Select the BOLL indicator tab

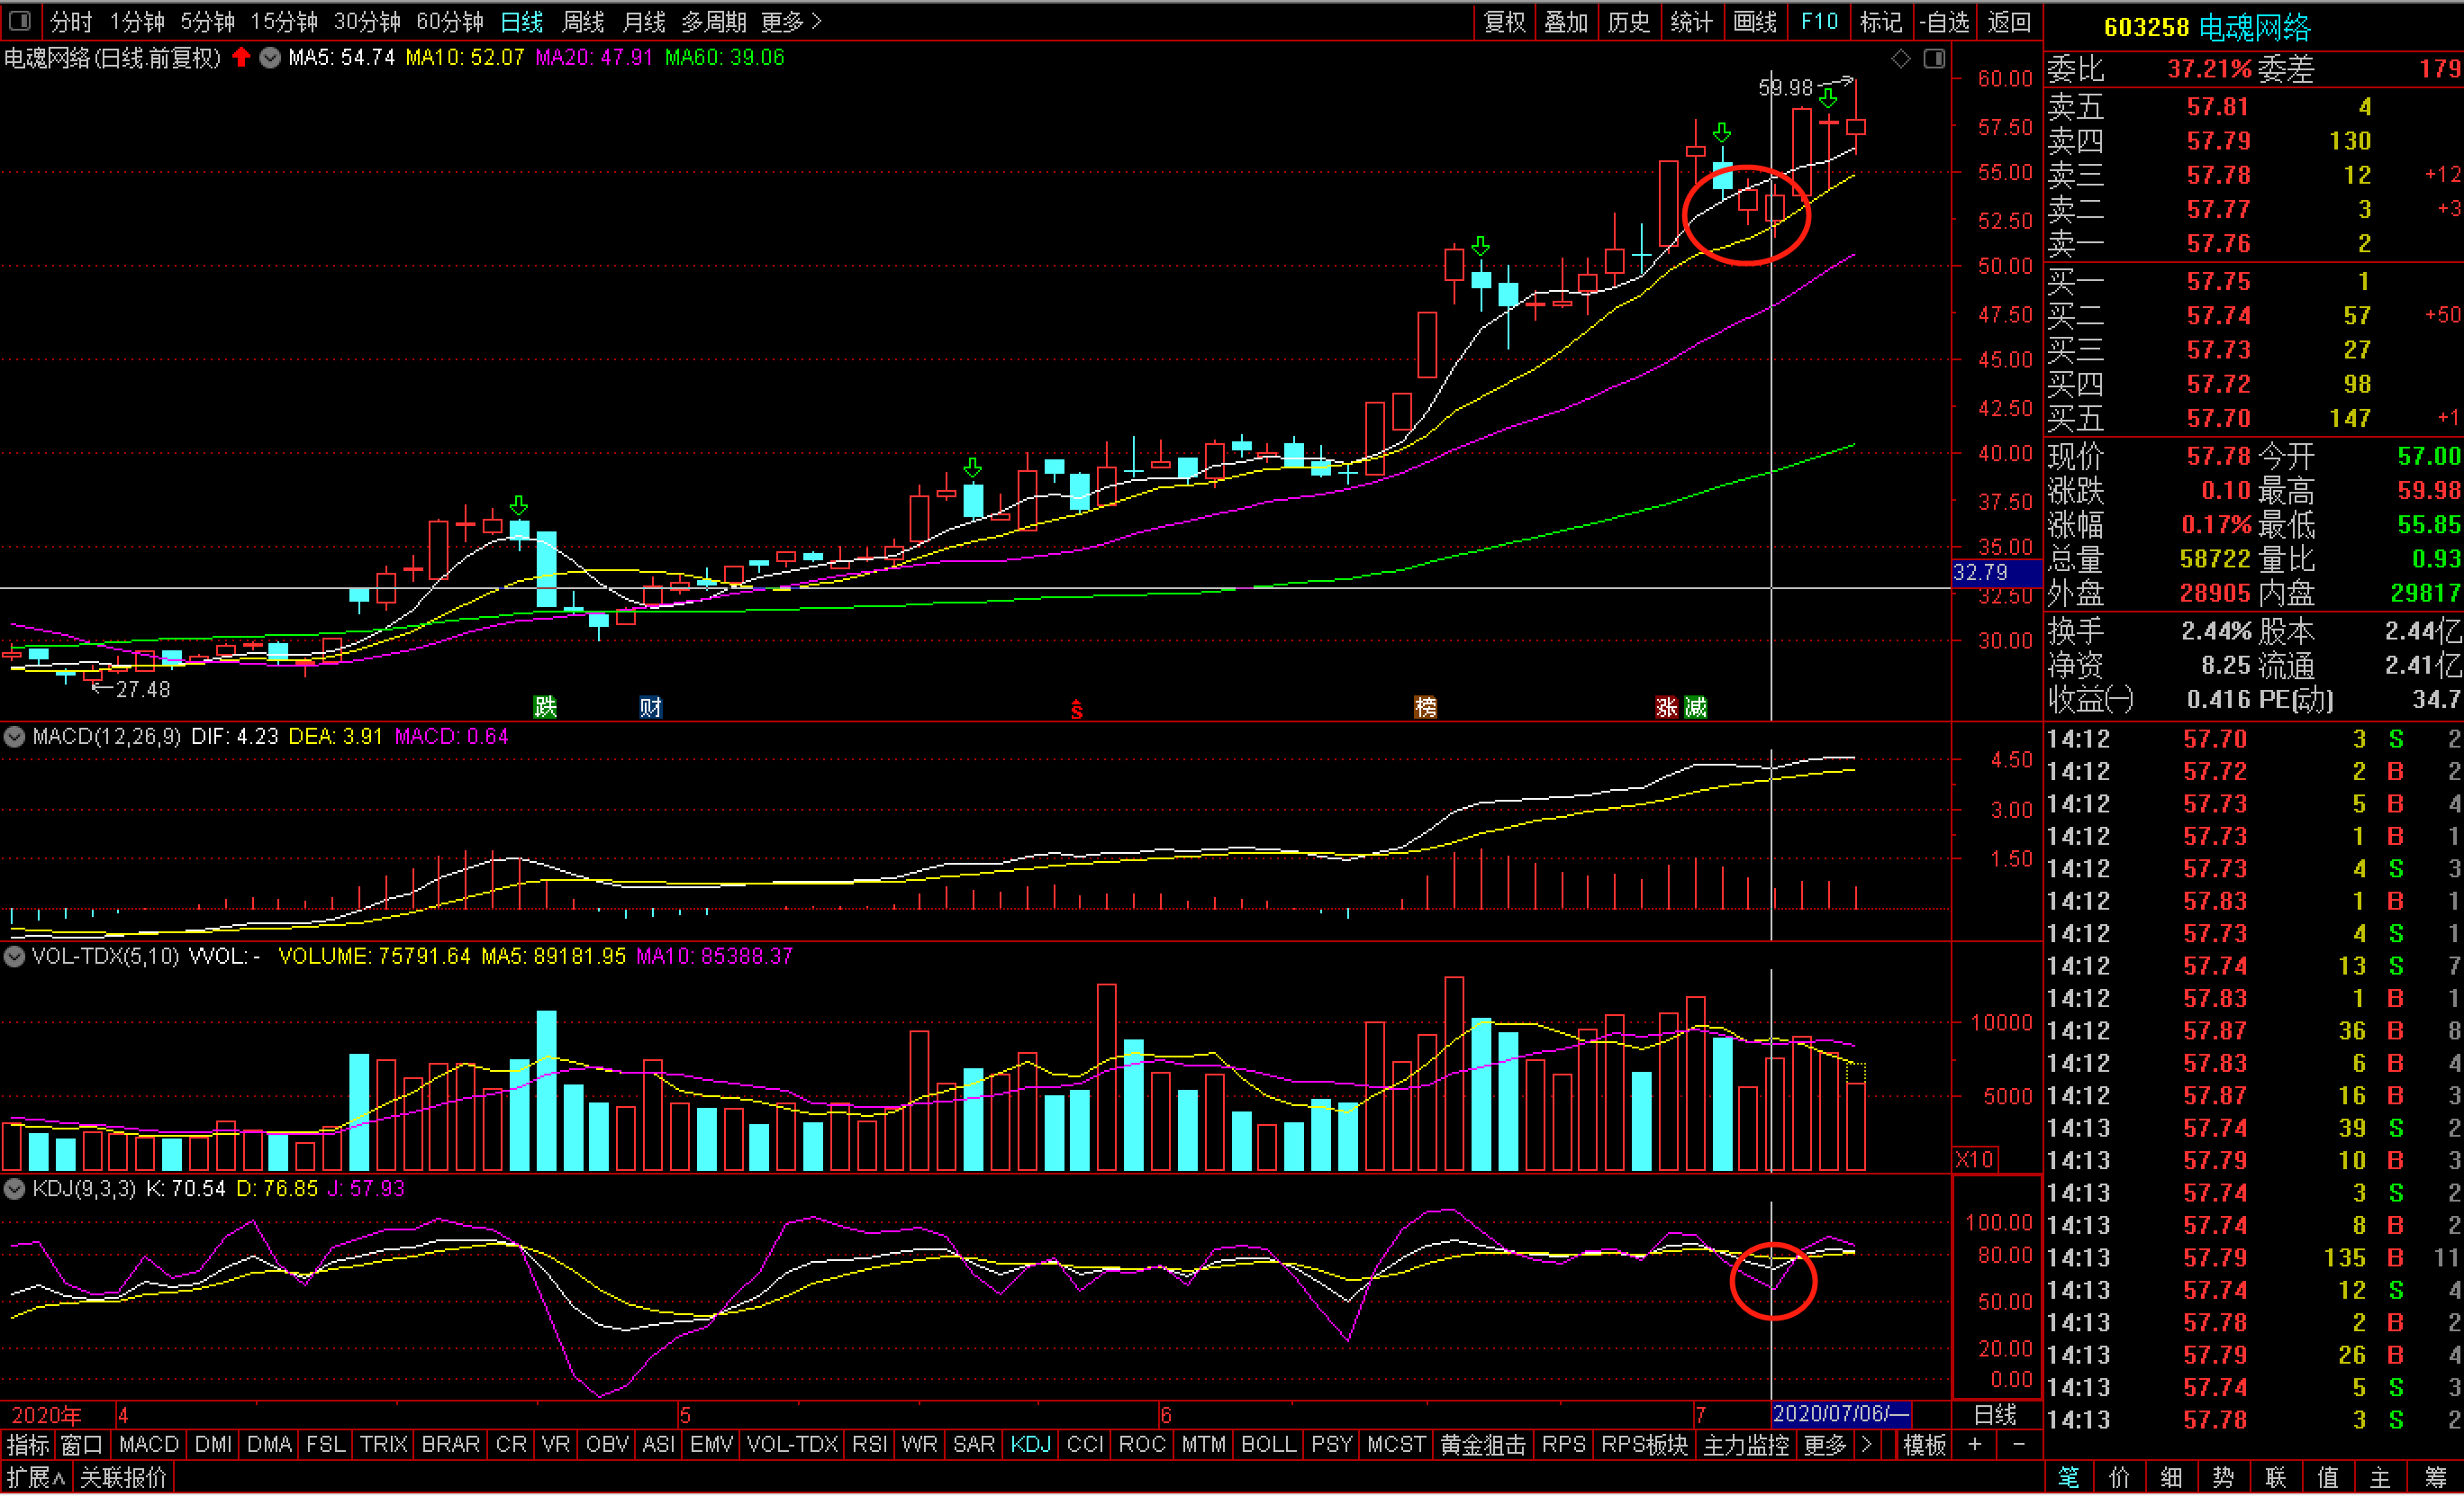coord(1268,1446)
